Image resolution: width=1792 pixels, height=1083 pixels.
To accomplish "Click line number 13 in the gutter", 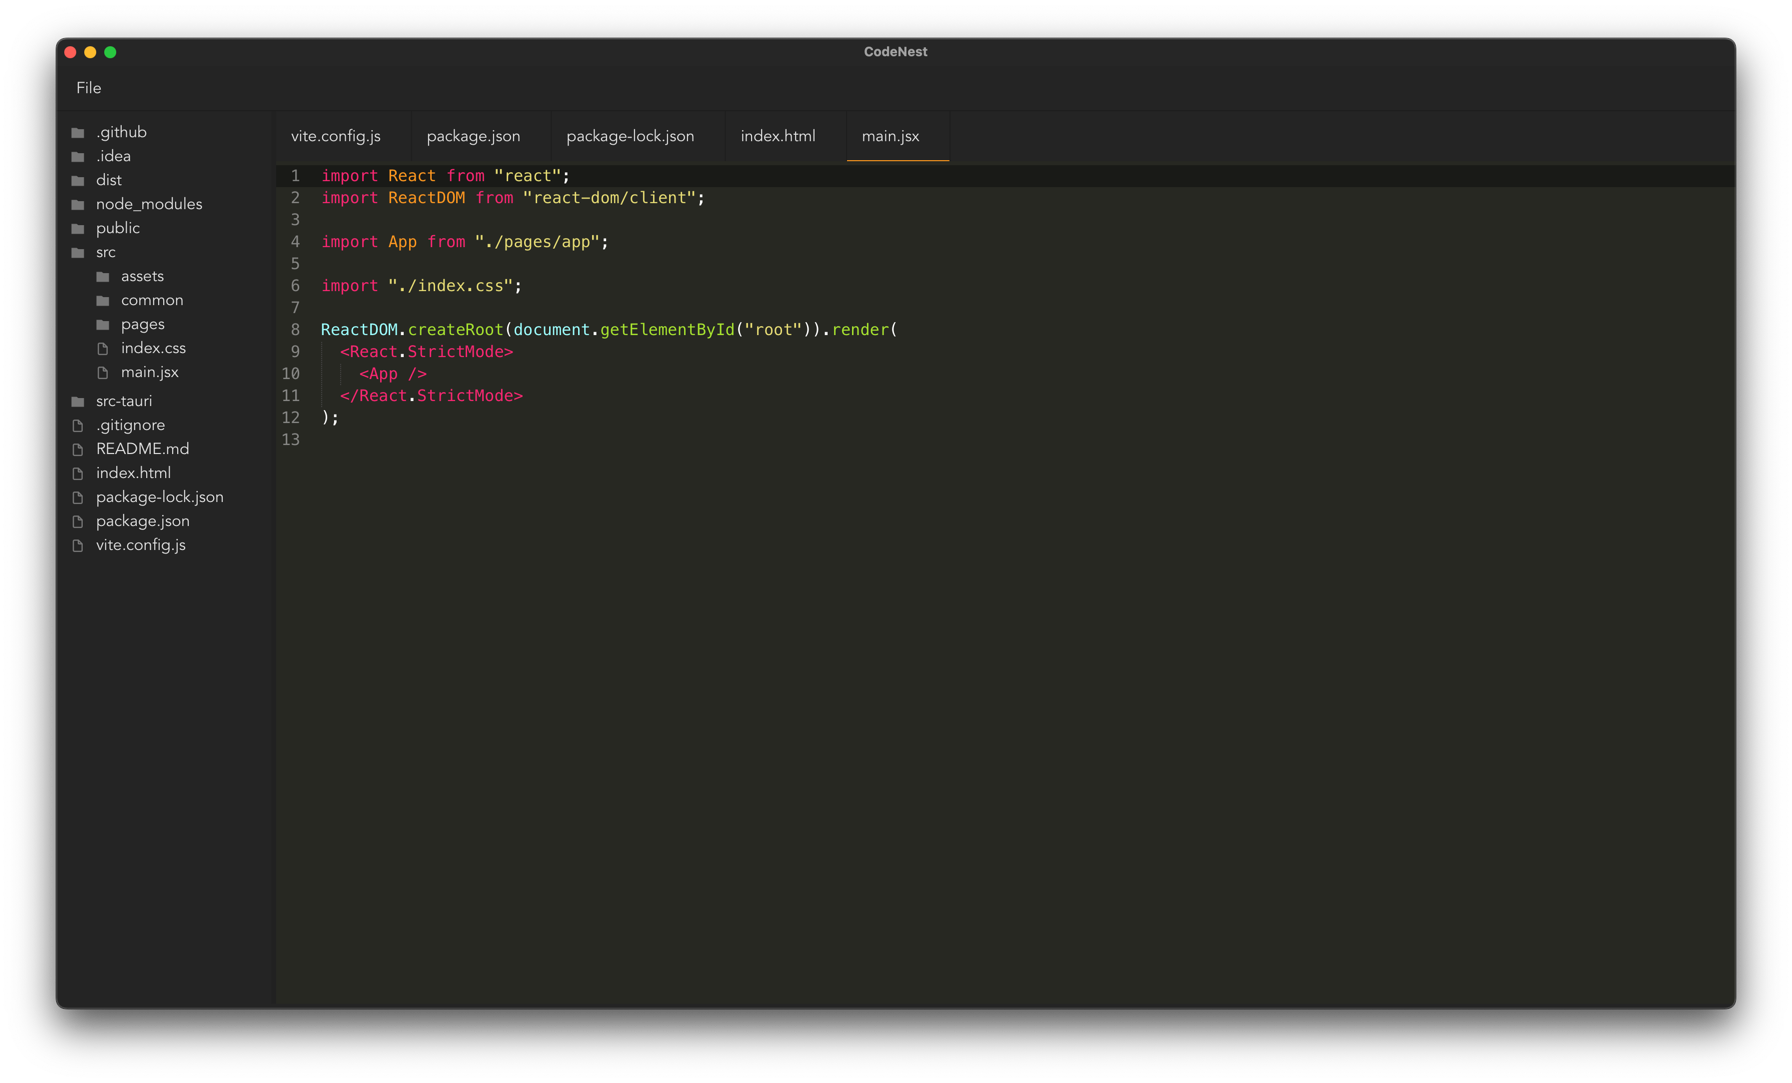I will tap(291, 440).
